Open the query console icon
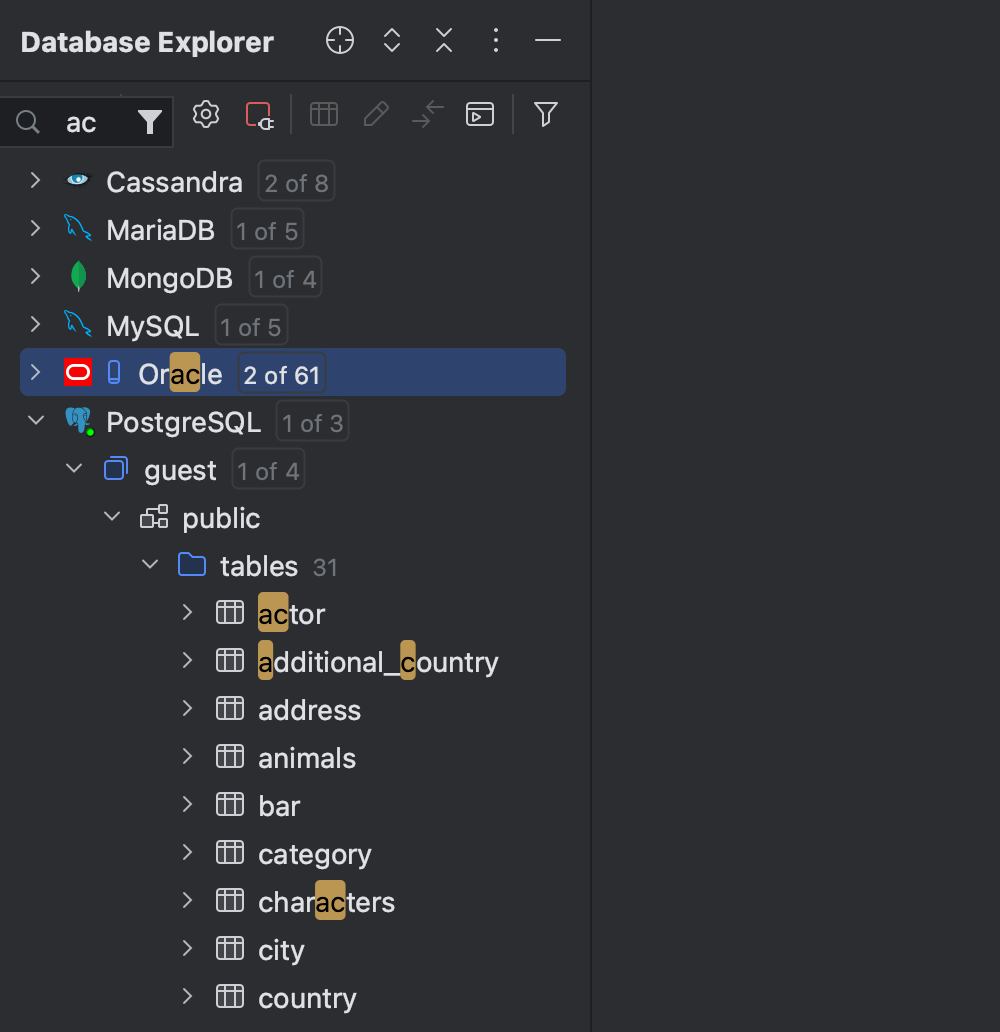The height and width of the screenshot is (1032, 1000). [480, 114]
